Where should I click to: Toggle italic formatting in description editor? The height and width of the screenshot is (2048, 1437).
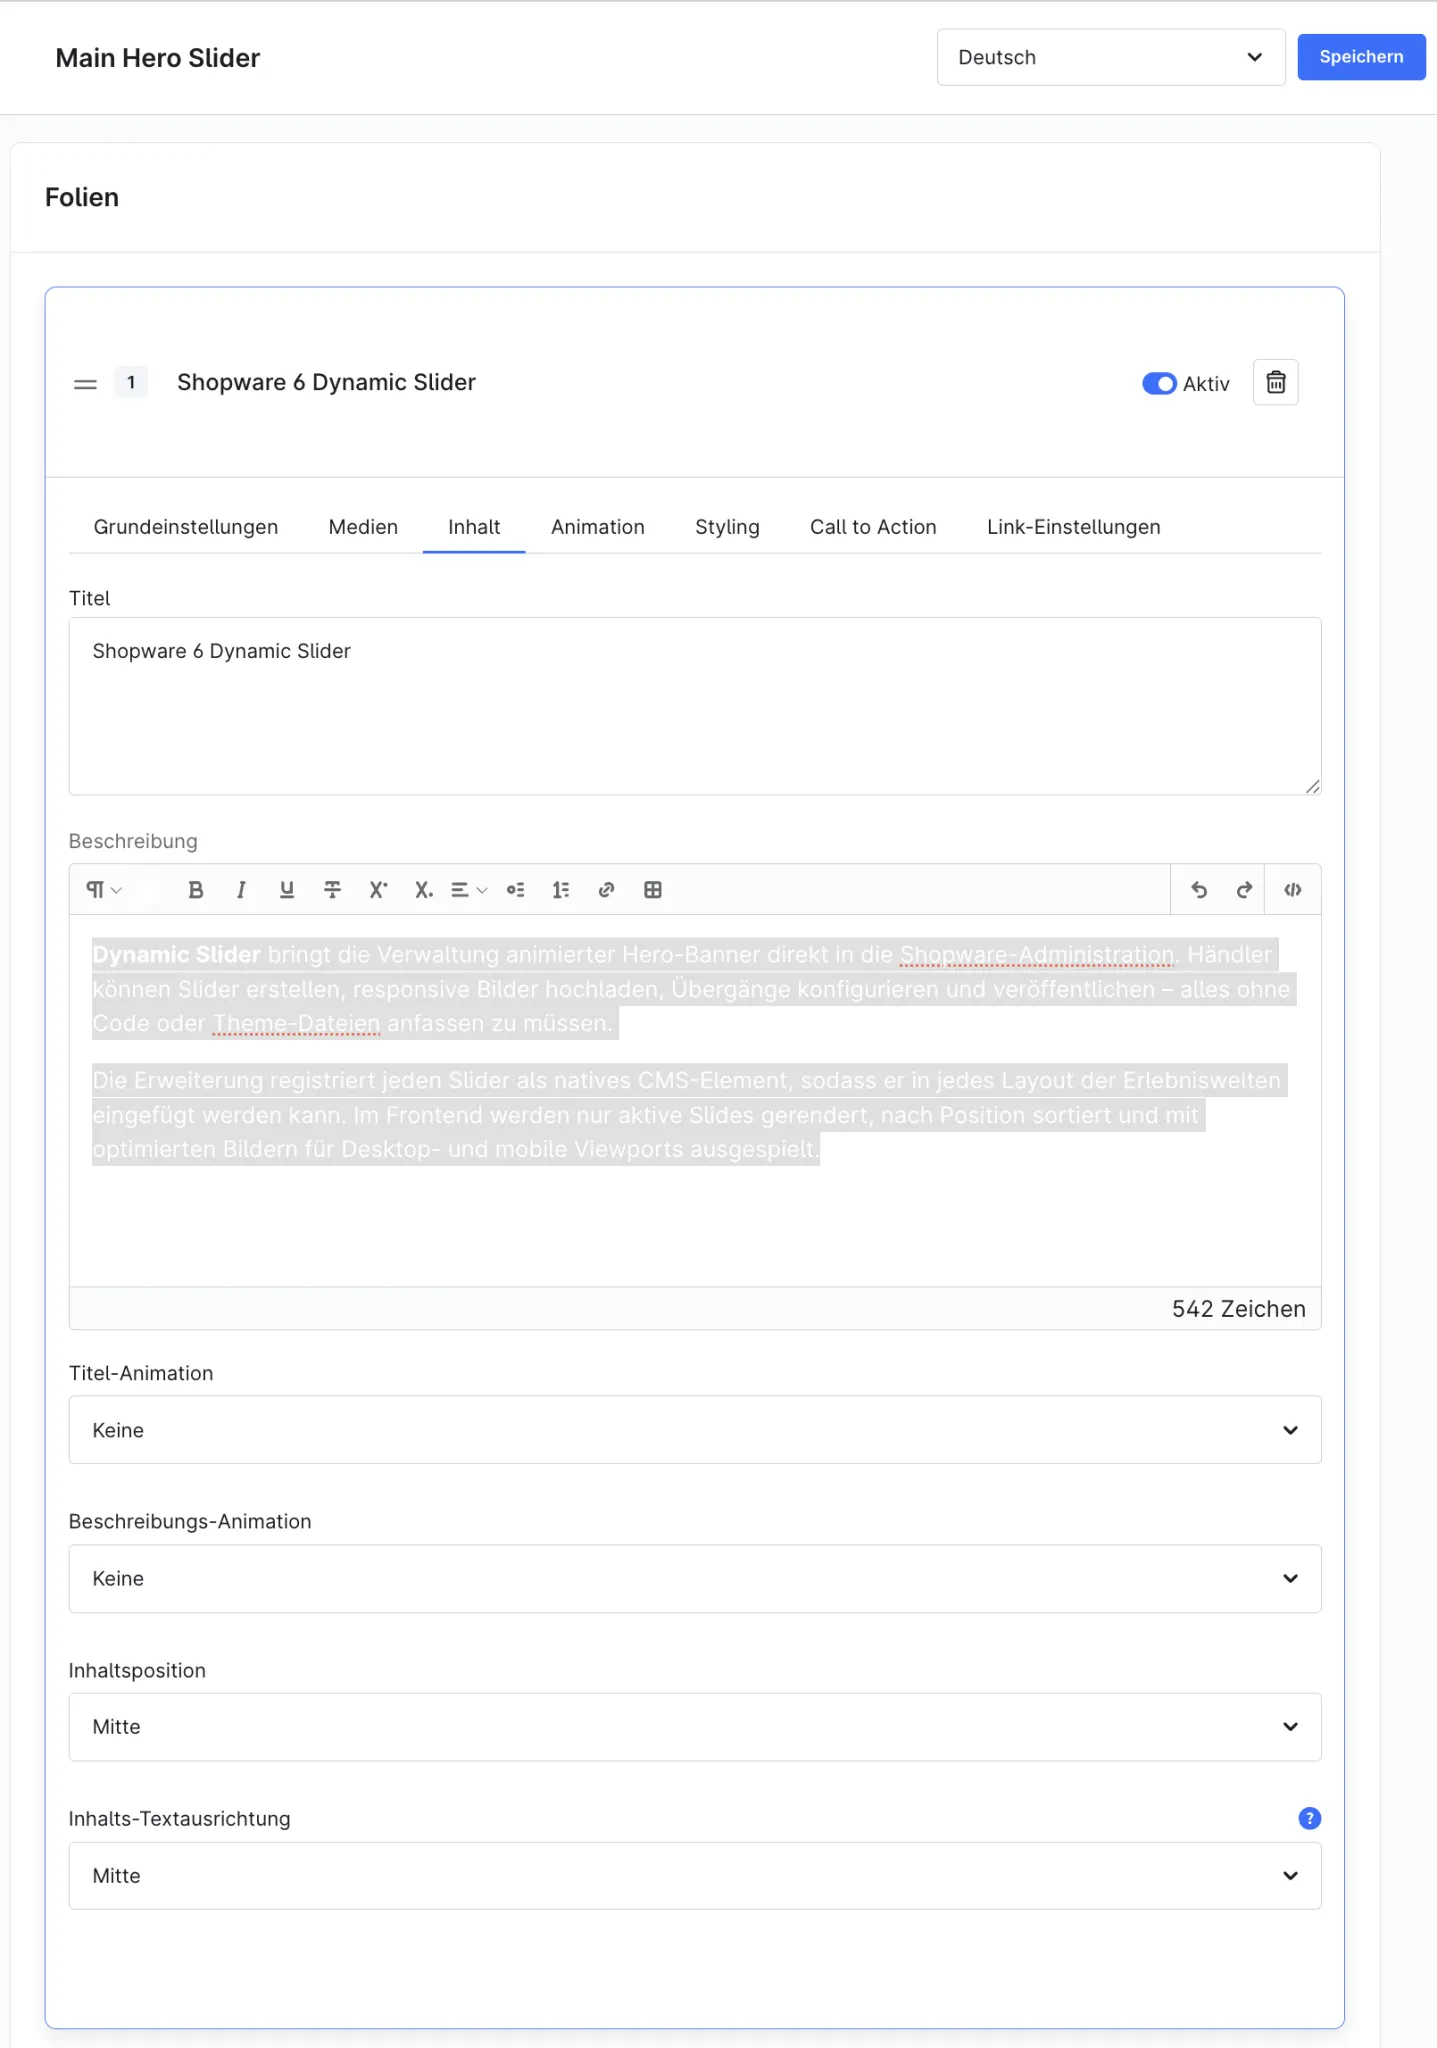241,890
